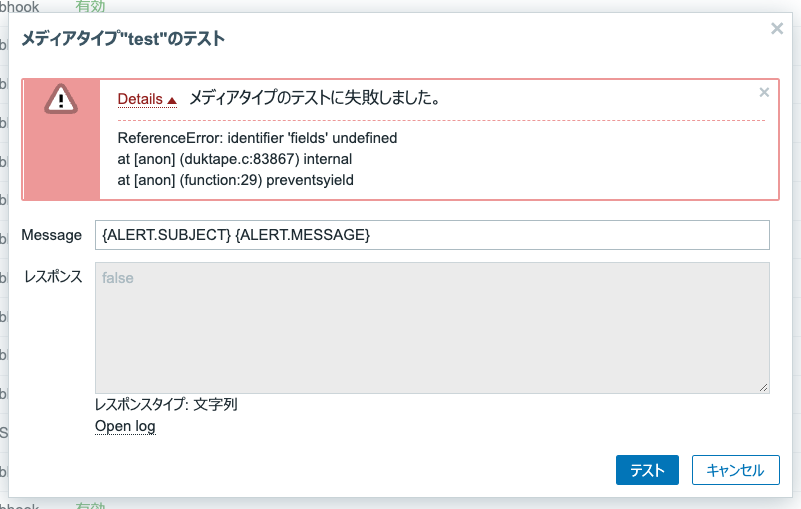Click the red arrow beside Details

(172, 101)
